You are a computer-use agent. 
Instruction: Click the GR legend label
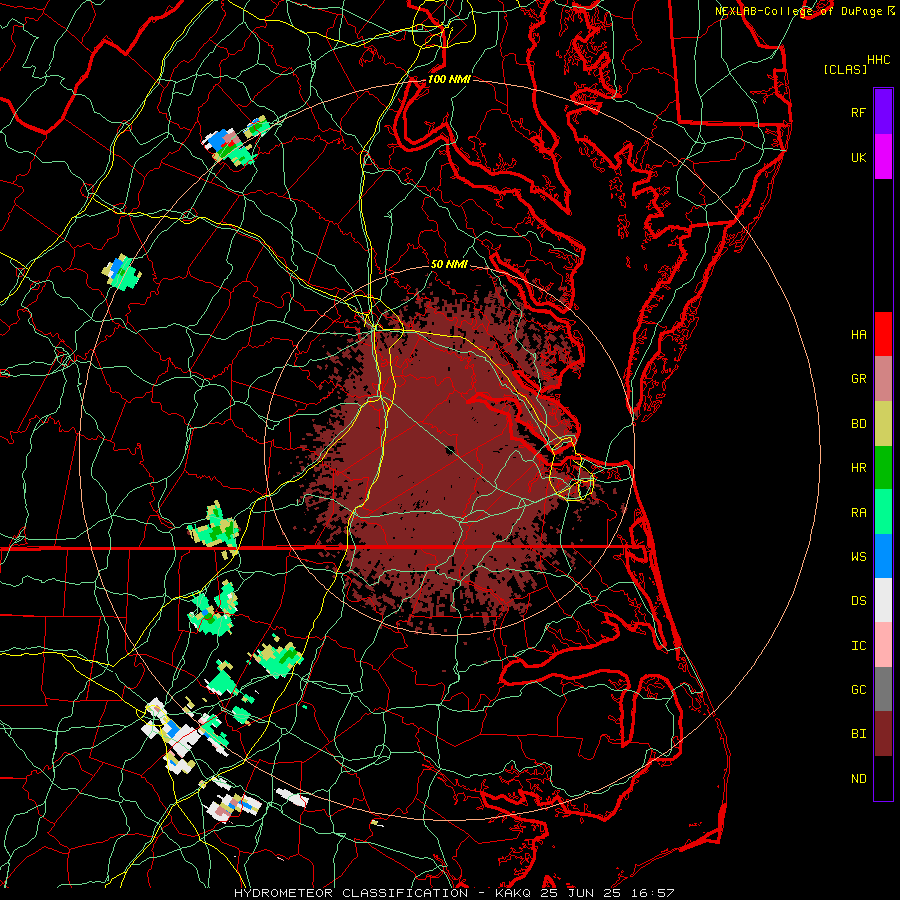859,378
